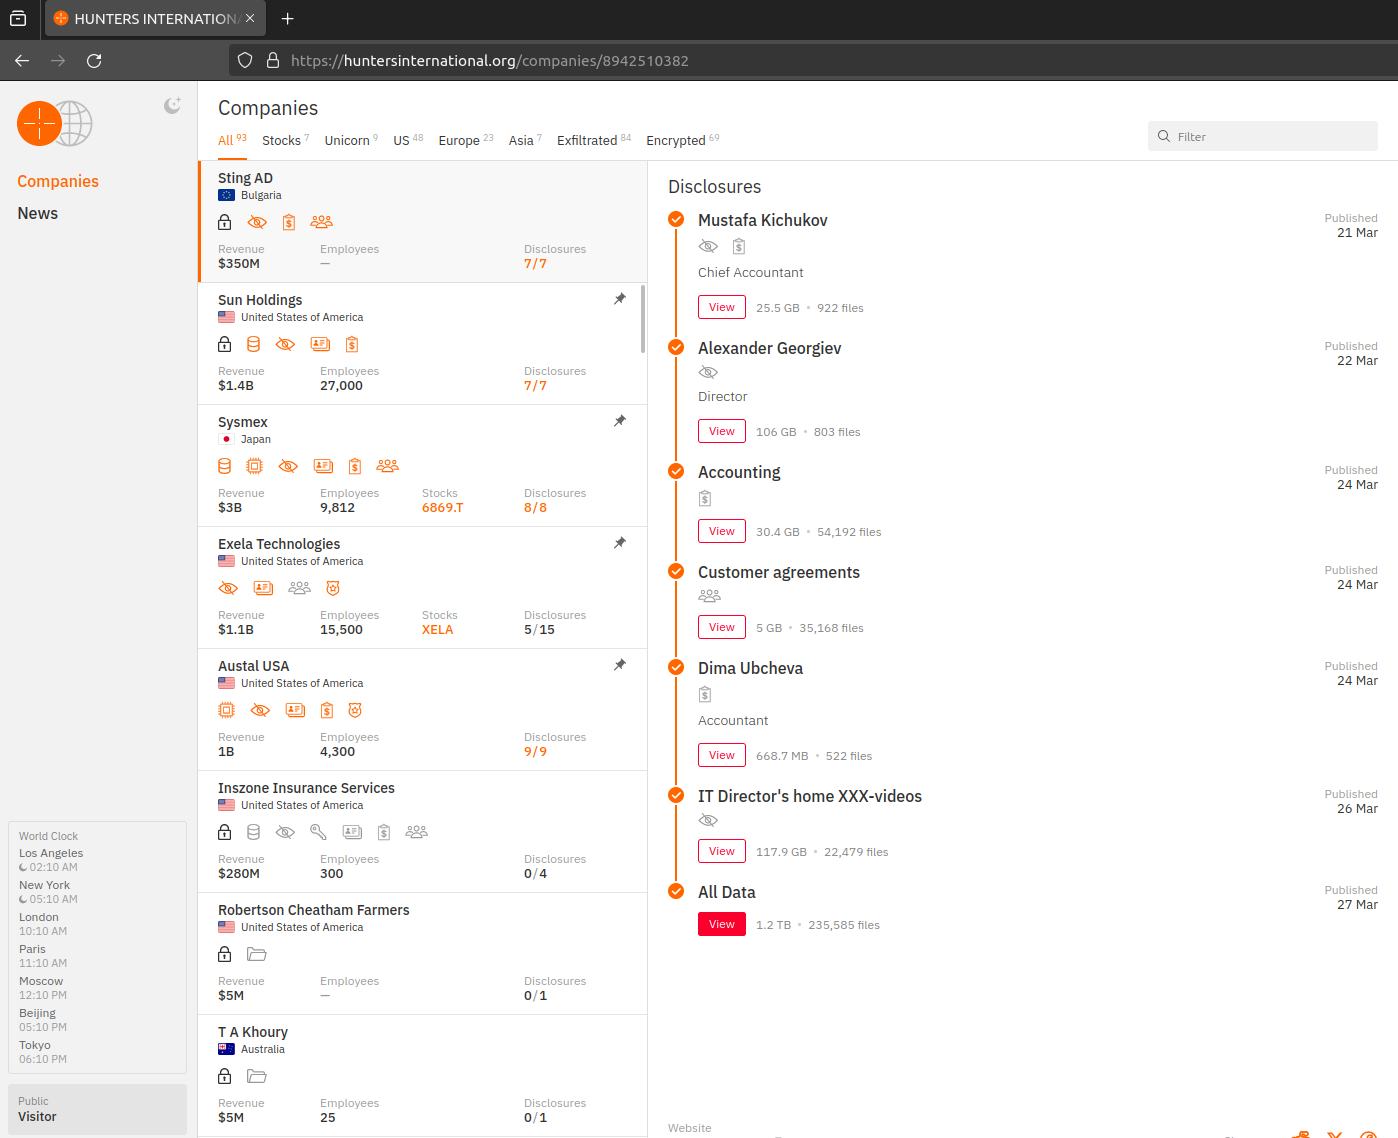Pin the Exela Technologies company
This screenshot has height=1138, width=1398.
pos(620,542)
